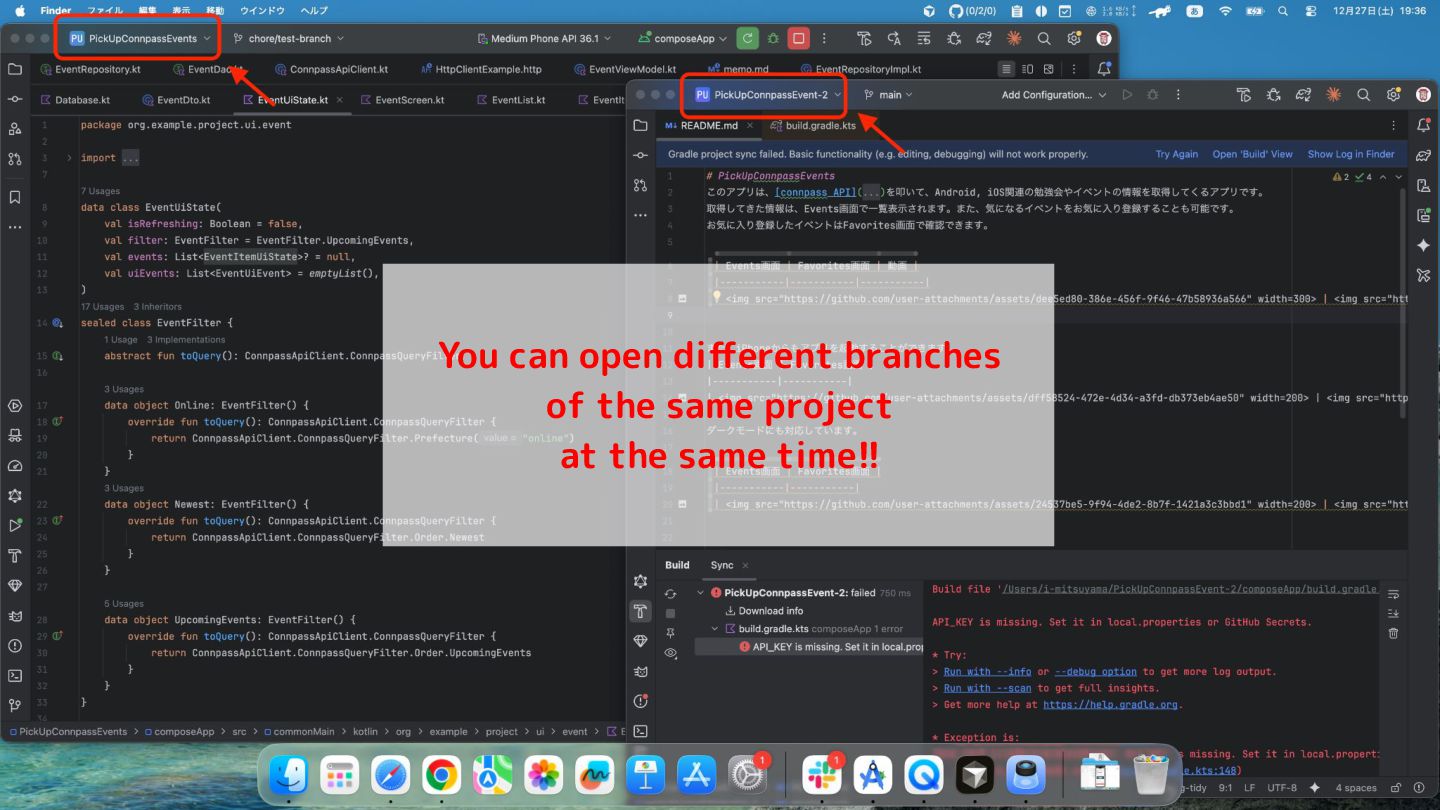Click Search magnifier in back window toolbar

[x=1044, y=38]
